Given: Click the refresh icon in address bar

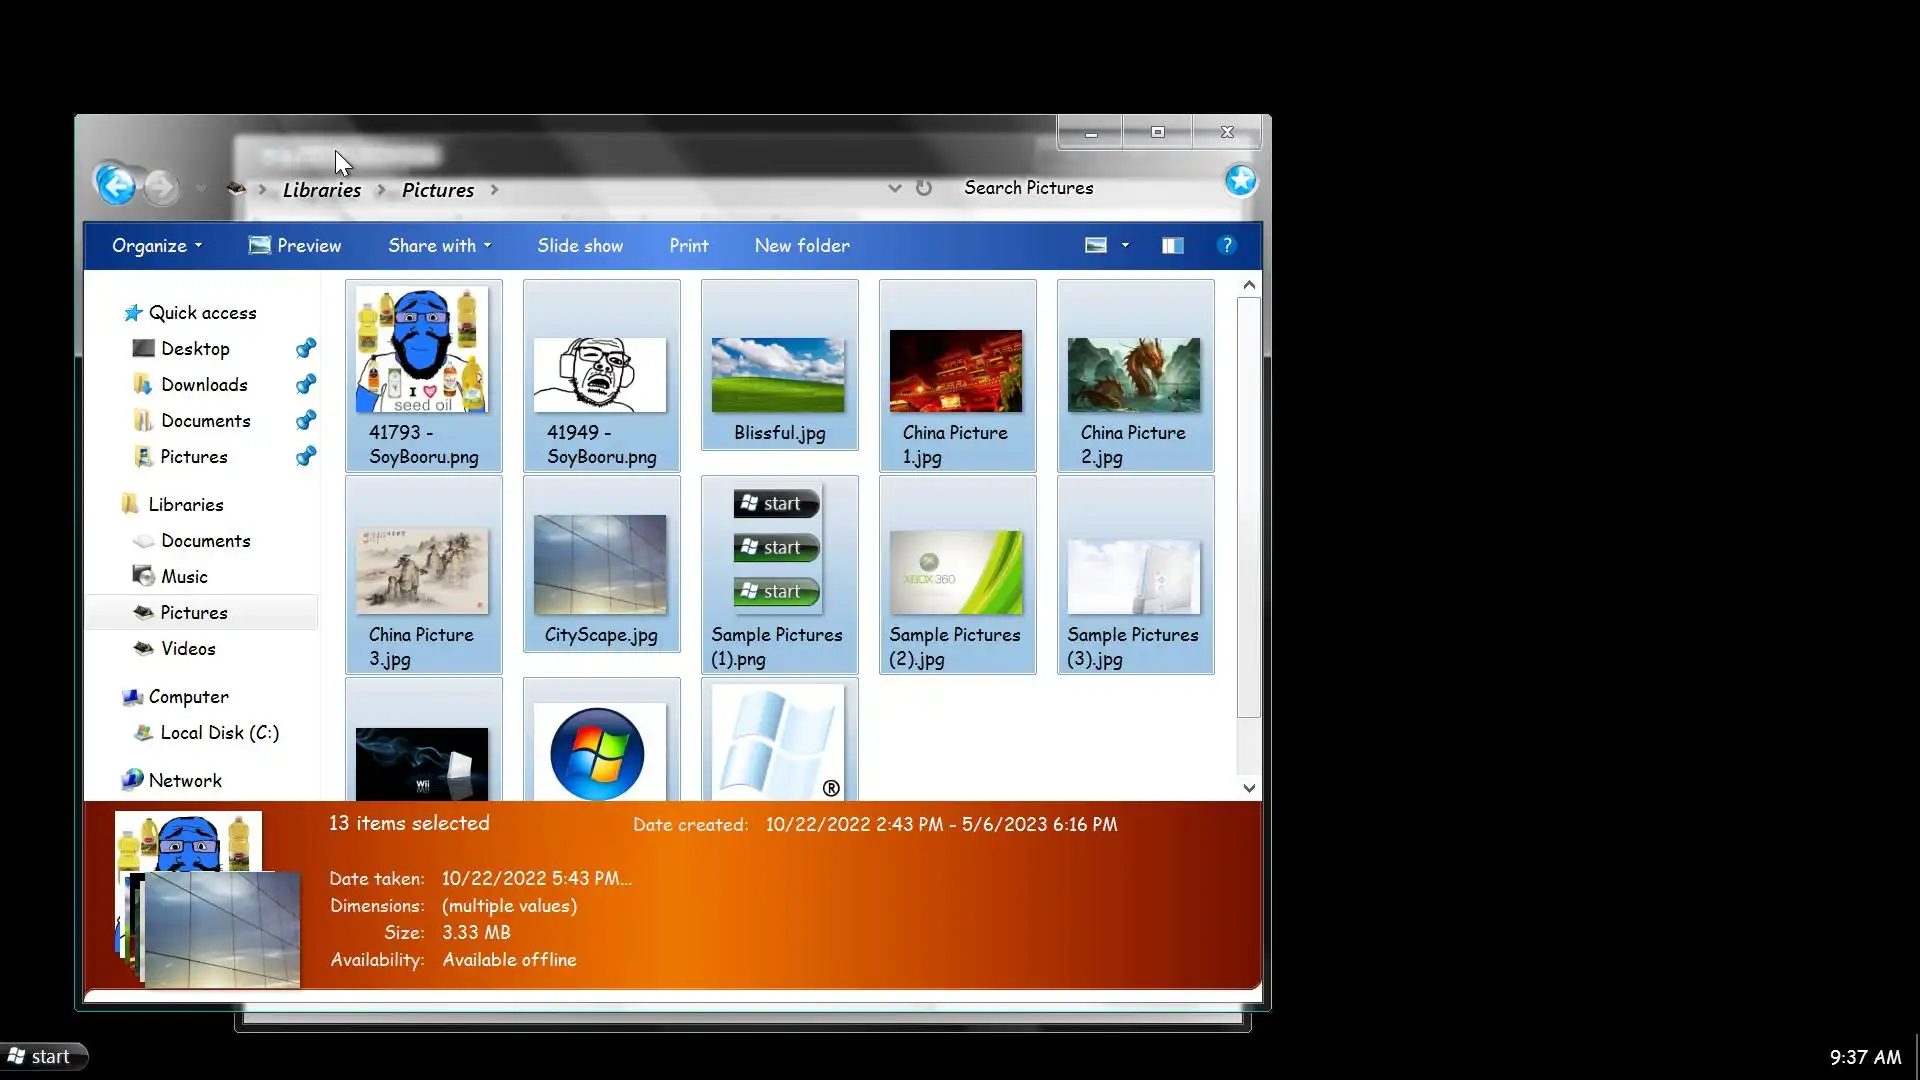Looking at the screenshot, I should click(x=924, y=188).
